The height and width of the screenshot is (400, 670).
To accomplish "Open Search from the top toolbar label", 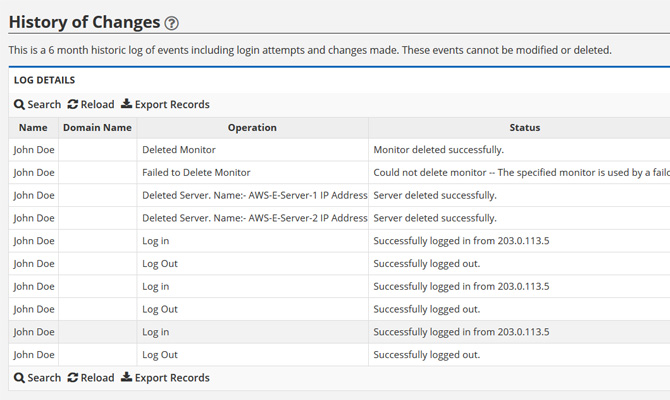I will click(44, 105).
